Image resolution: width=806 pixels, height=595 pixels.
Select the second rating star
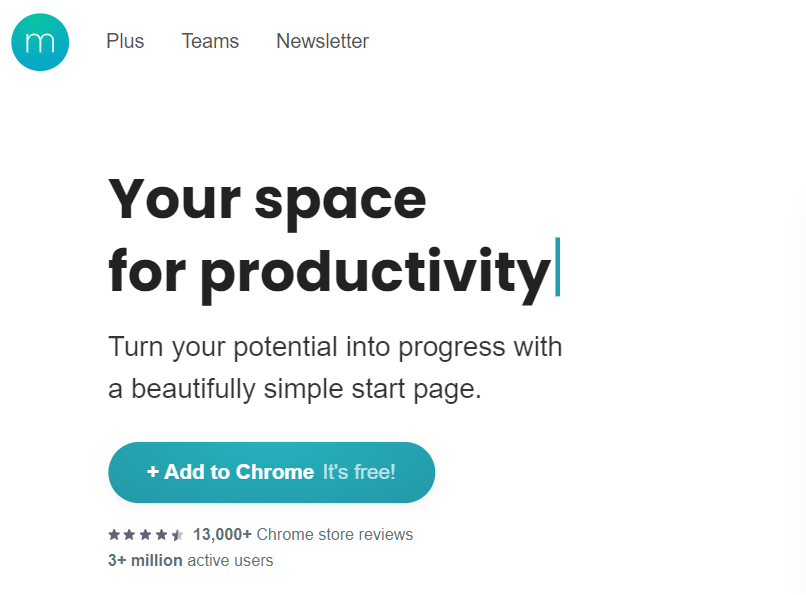[x=130, y=535]
